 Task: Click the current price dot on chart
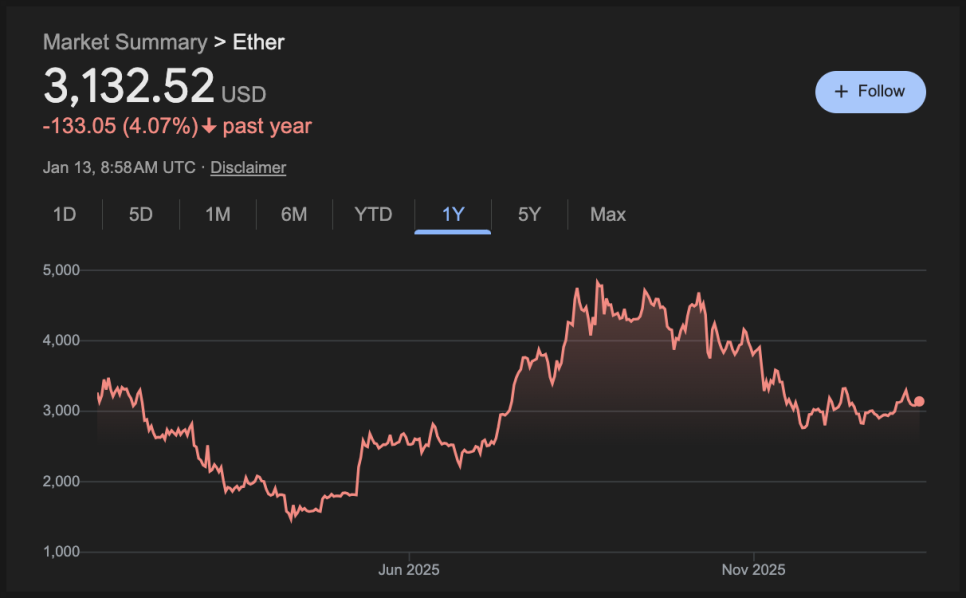(919, 401)
